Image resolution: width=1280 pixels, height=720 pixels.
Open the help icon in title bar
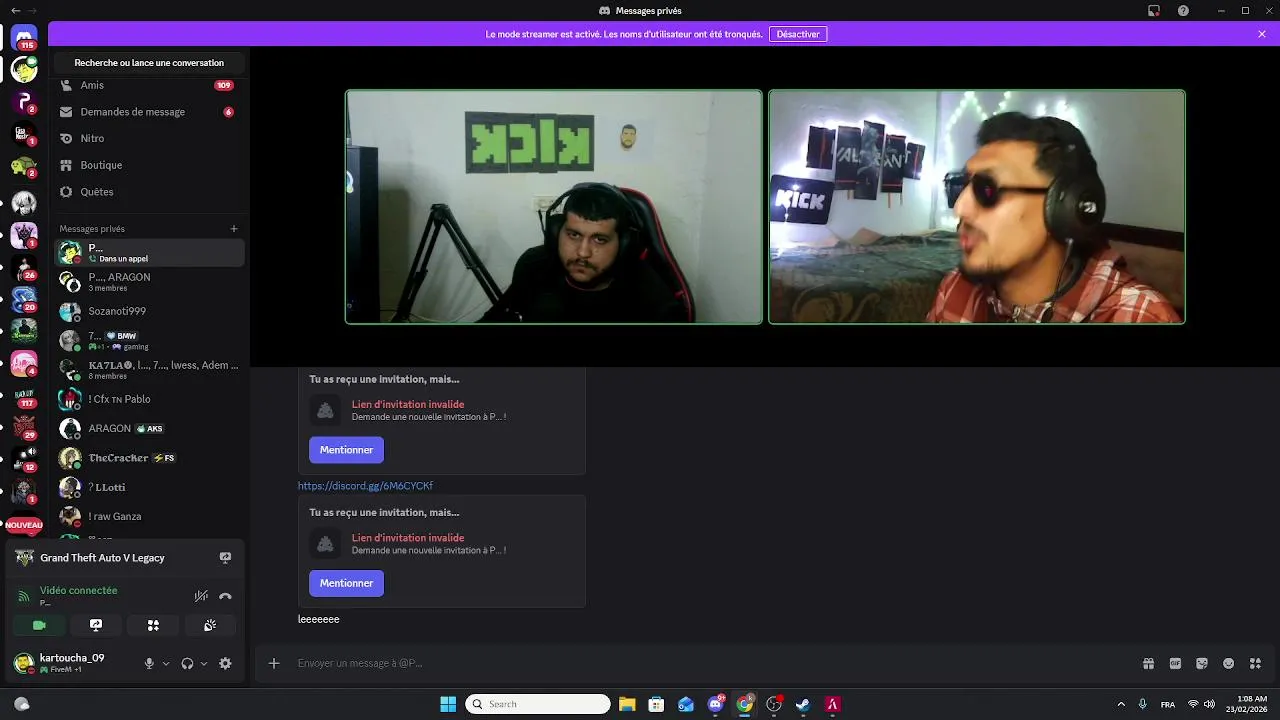[x=1183, y=10]
